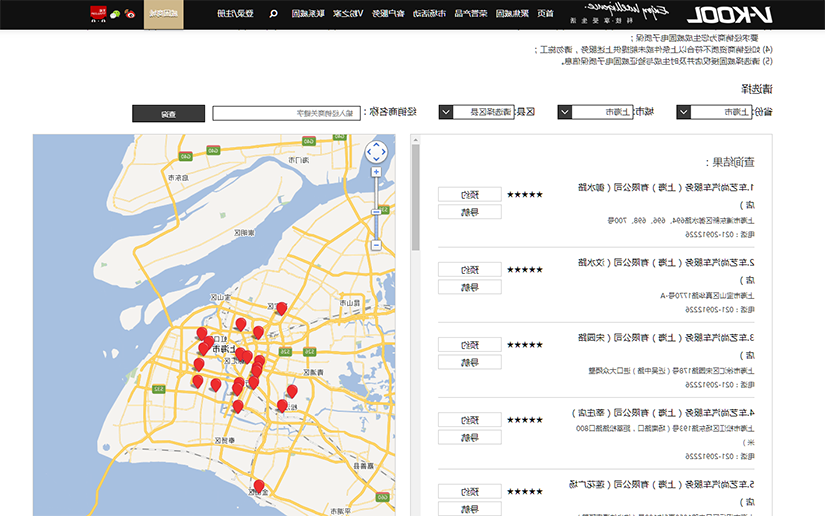Click the 青浦区 label on the map
The height and width of the screenshot is (516, 825).
pyautogui.click(x=314, y=372)
